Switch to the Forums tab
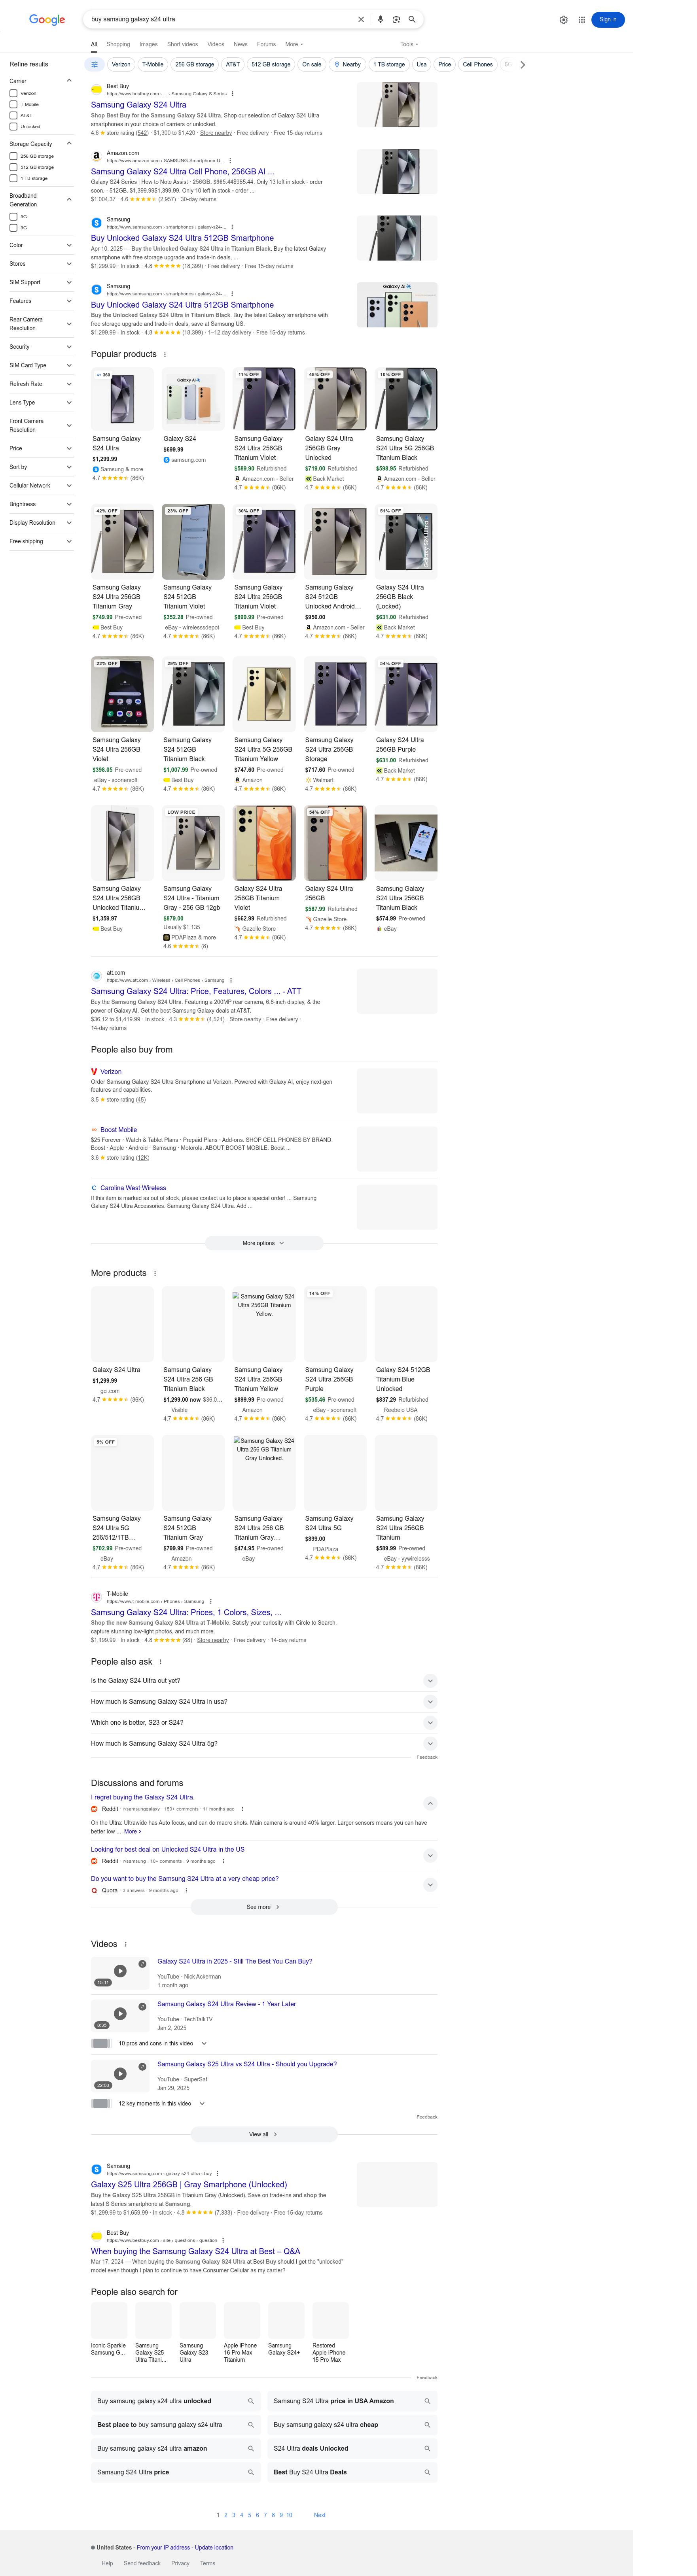 click(266, 44)
